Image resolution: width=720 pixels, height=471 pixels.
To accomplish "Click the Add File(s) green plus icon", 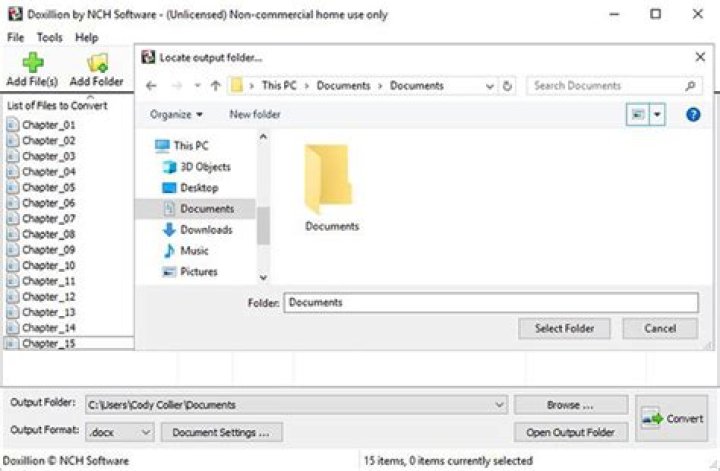I will click(x=32, y=63).
